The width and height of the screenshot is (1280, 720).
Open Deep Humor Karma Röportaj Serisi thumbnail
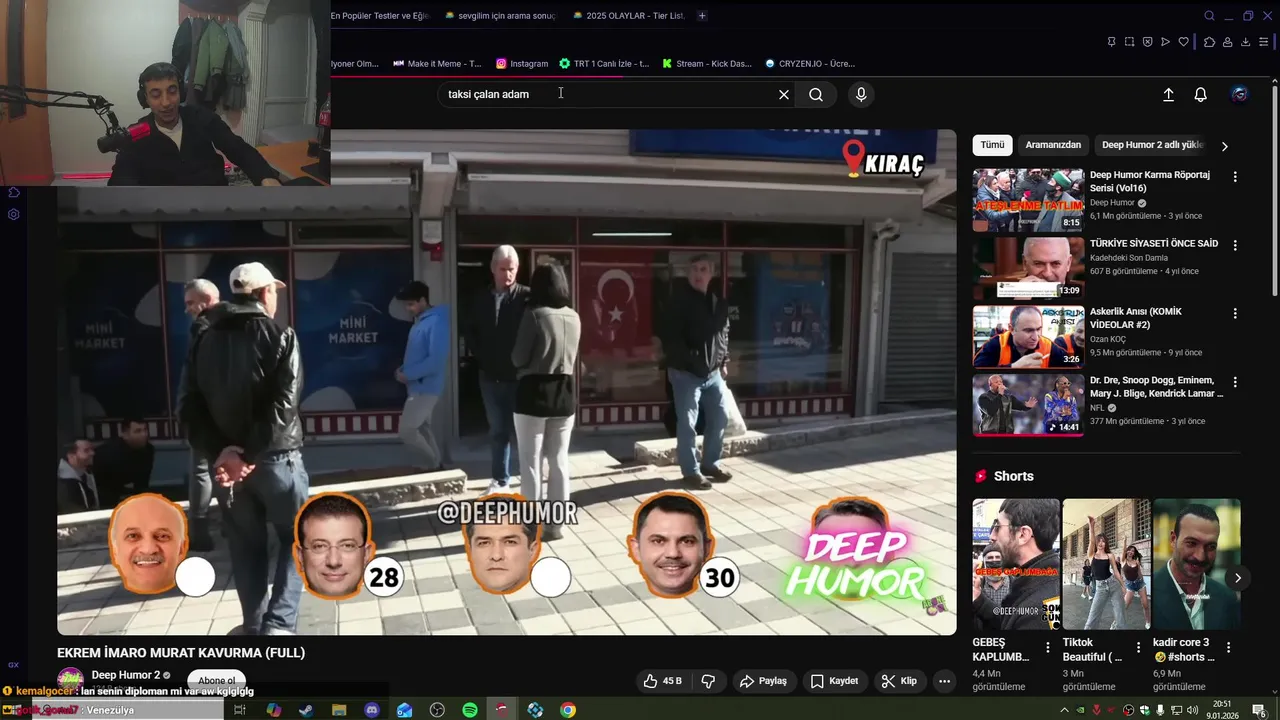(x=1028, y=199)
